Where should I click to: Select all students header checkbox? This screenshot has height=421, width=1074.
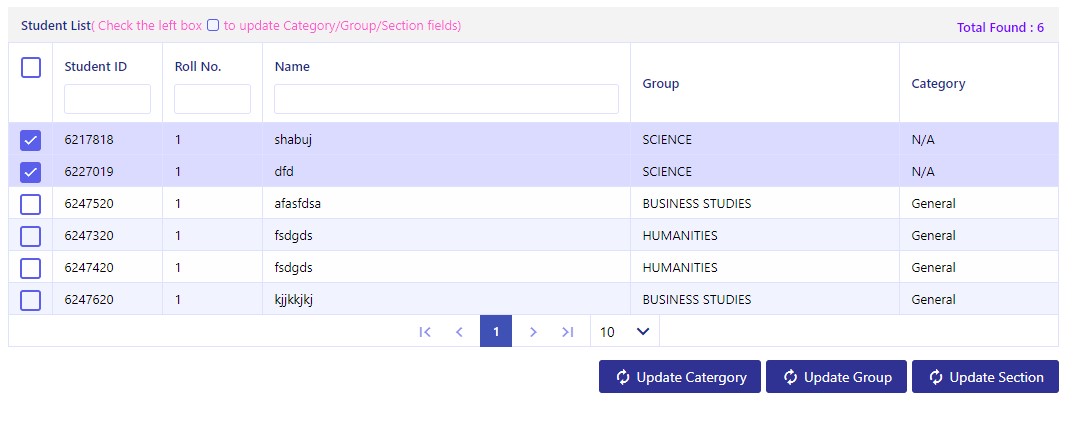31,68
